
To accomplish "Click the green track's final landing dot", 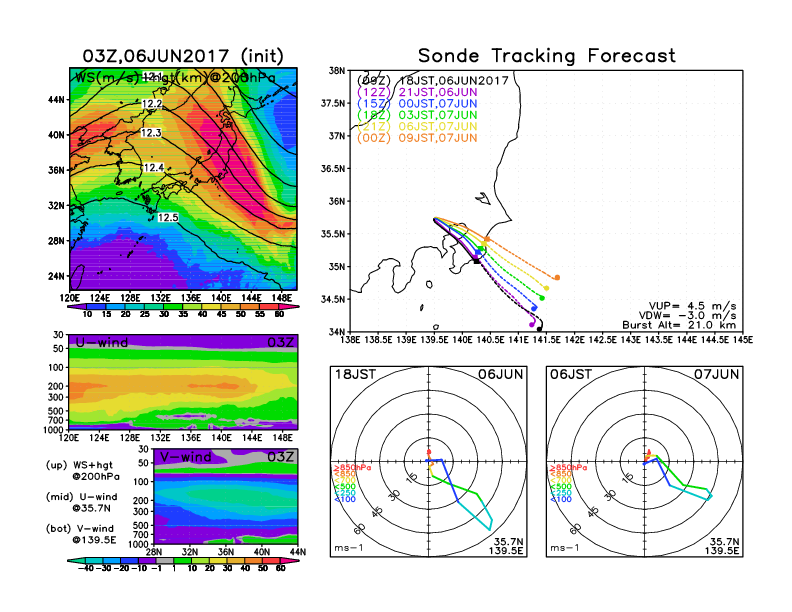I will click(x=542, y=298).
